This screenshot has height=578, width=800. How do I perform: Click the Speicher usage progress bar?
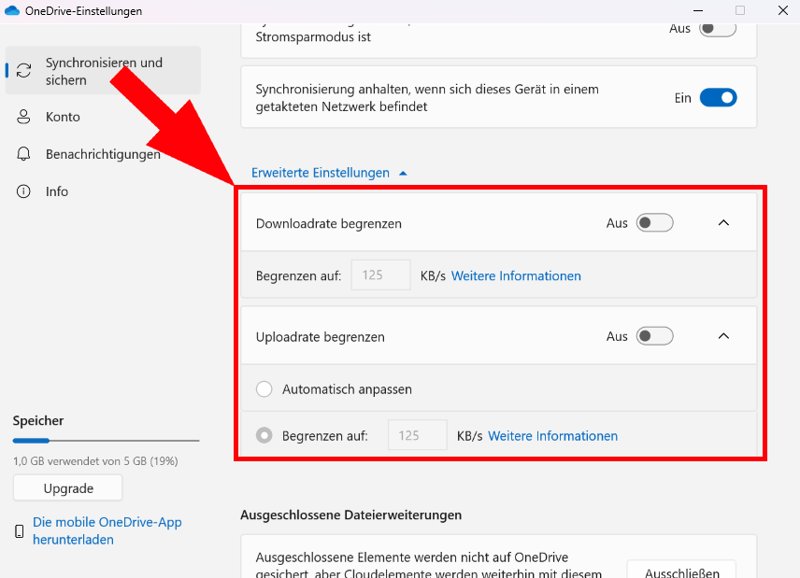pos(106,440)
